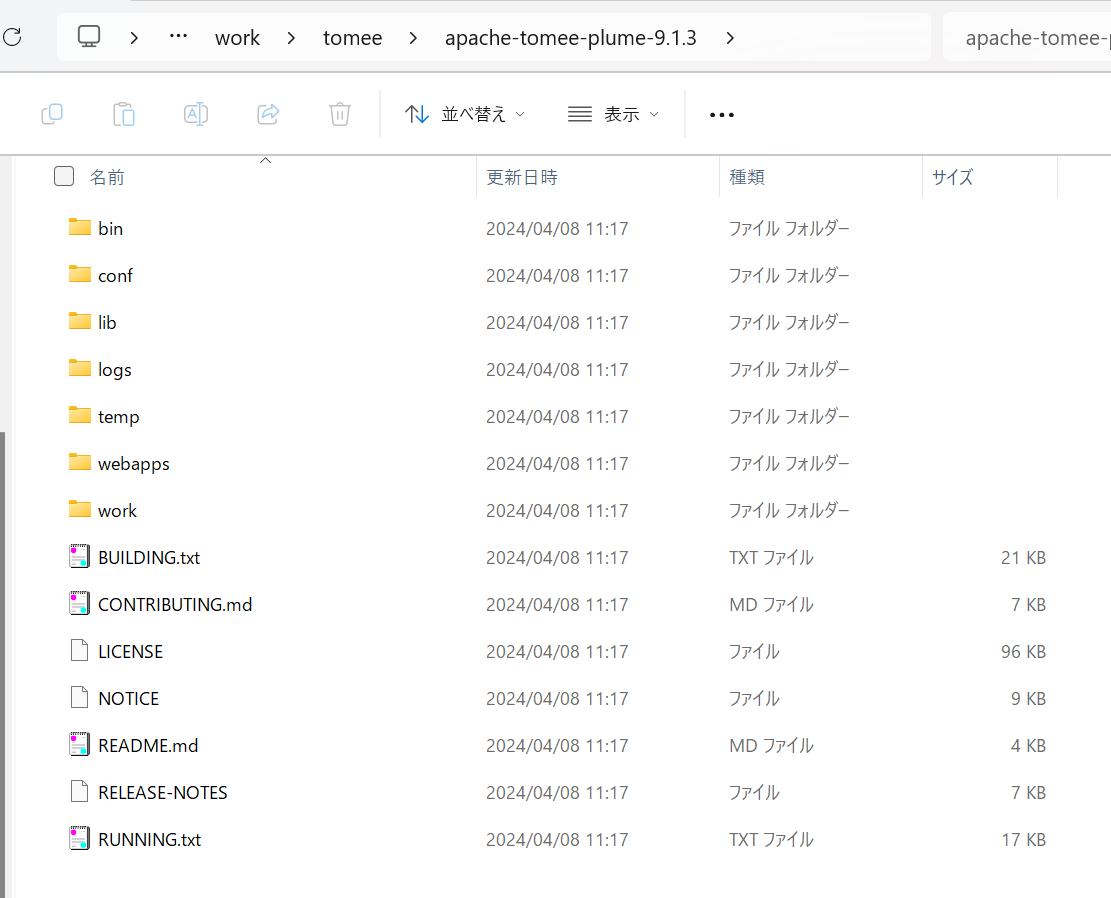The height and width of the screenshot is (898, 1111).
Task: Click the Copy icon in the toolbar
Action: 51,113
